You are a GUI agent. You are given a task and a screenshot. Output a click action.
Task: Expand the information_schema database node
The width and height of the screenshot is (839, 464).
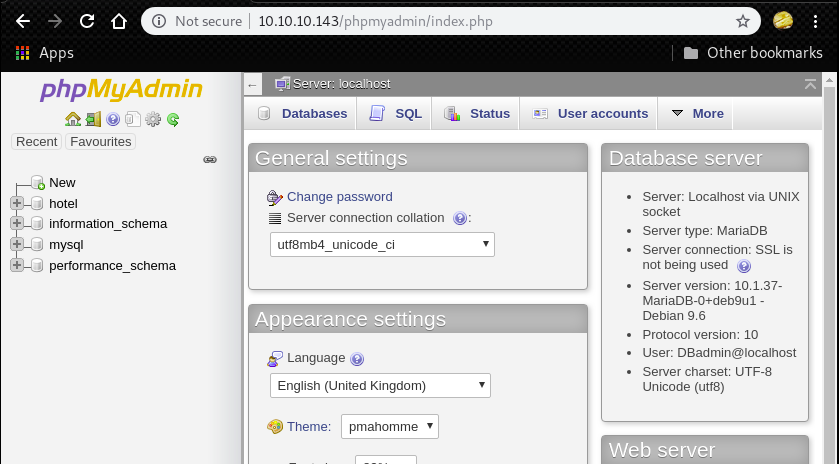tap(17, 224)
